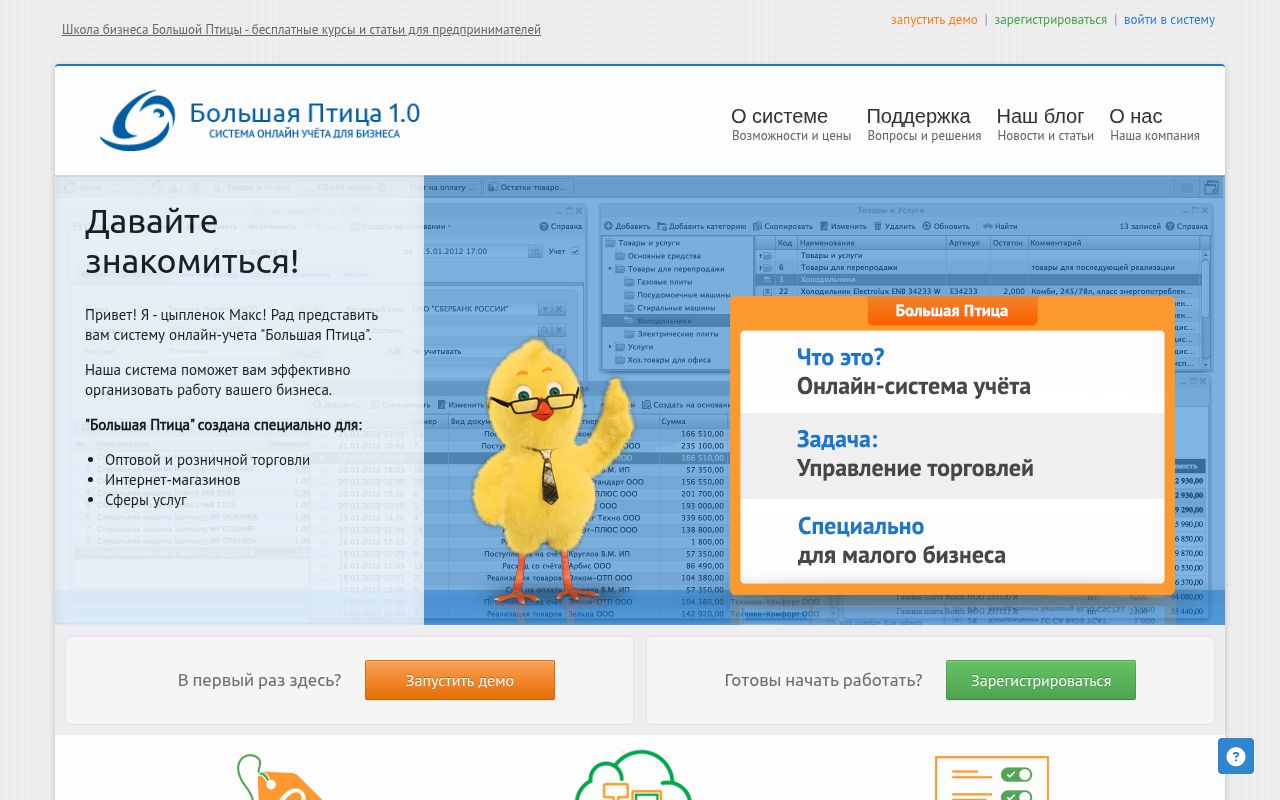Image resolution: width=1280 pixels, height=800 pixels.
Task: Click the orange checklist with toggles icon
Action: (x=991, y=779)
